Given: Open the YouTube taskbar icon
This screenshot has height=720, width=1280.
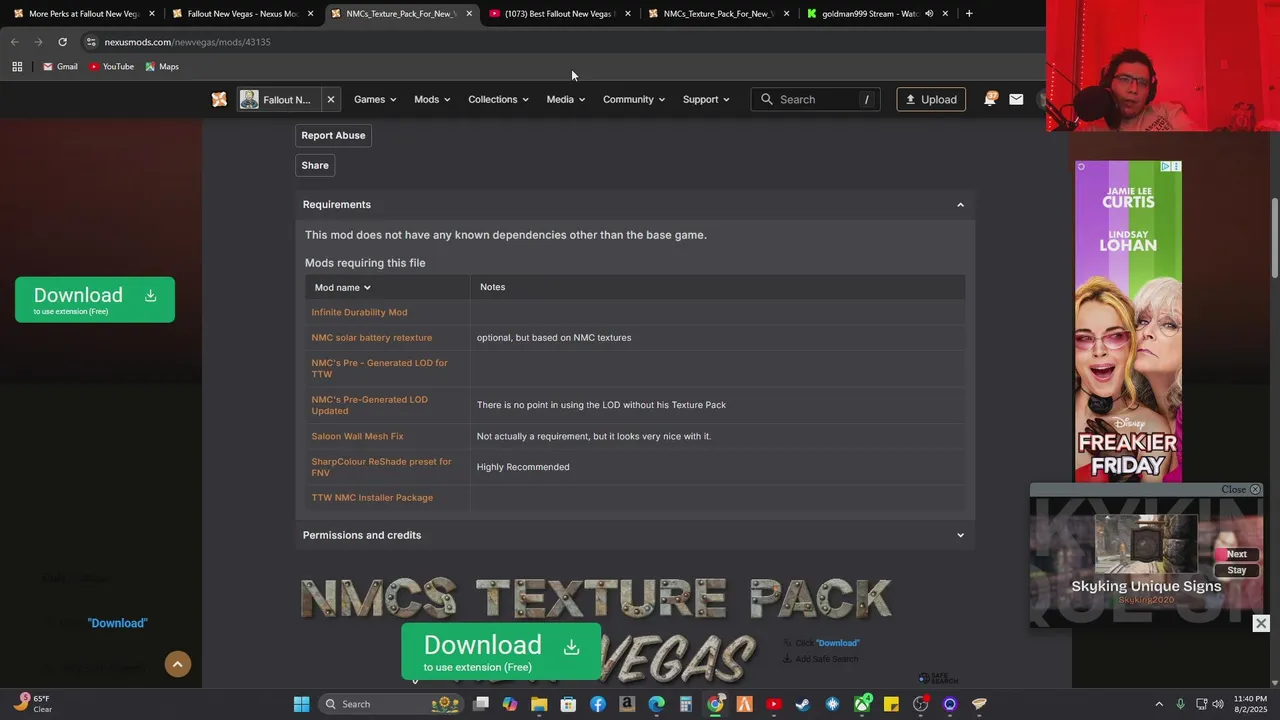Looking at the screenshot, I should click(x=773, y=704).
